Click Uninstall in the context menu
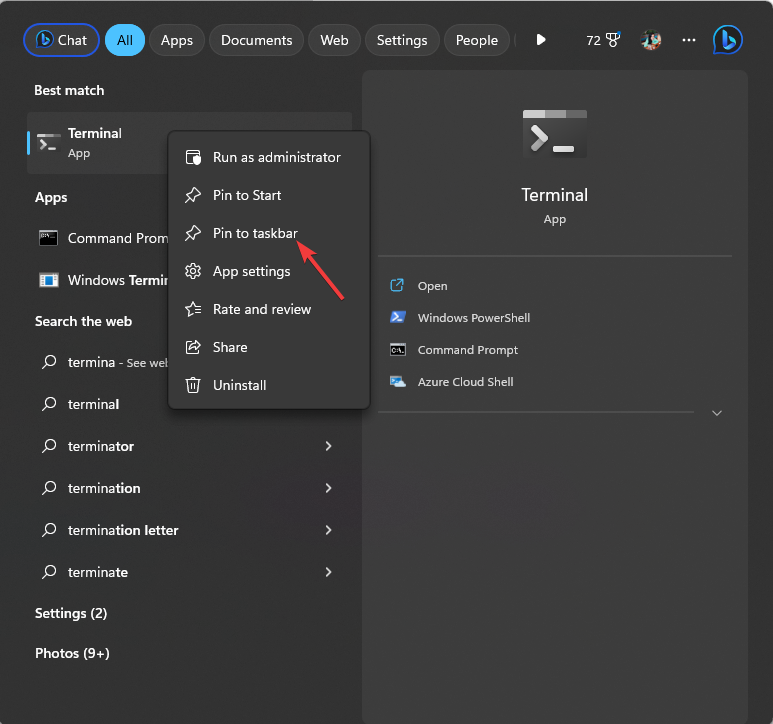 (239, 385)
